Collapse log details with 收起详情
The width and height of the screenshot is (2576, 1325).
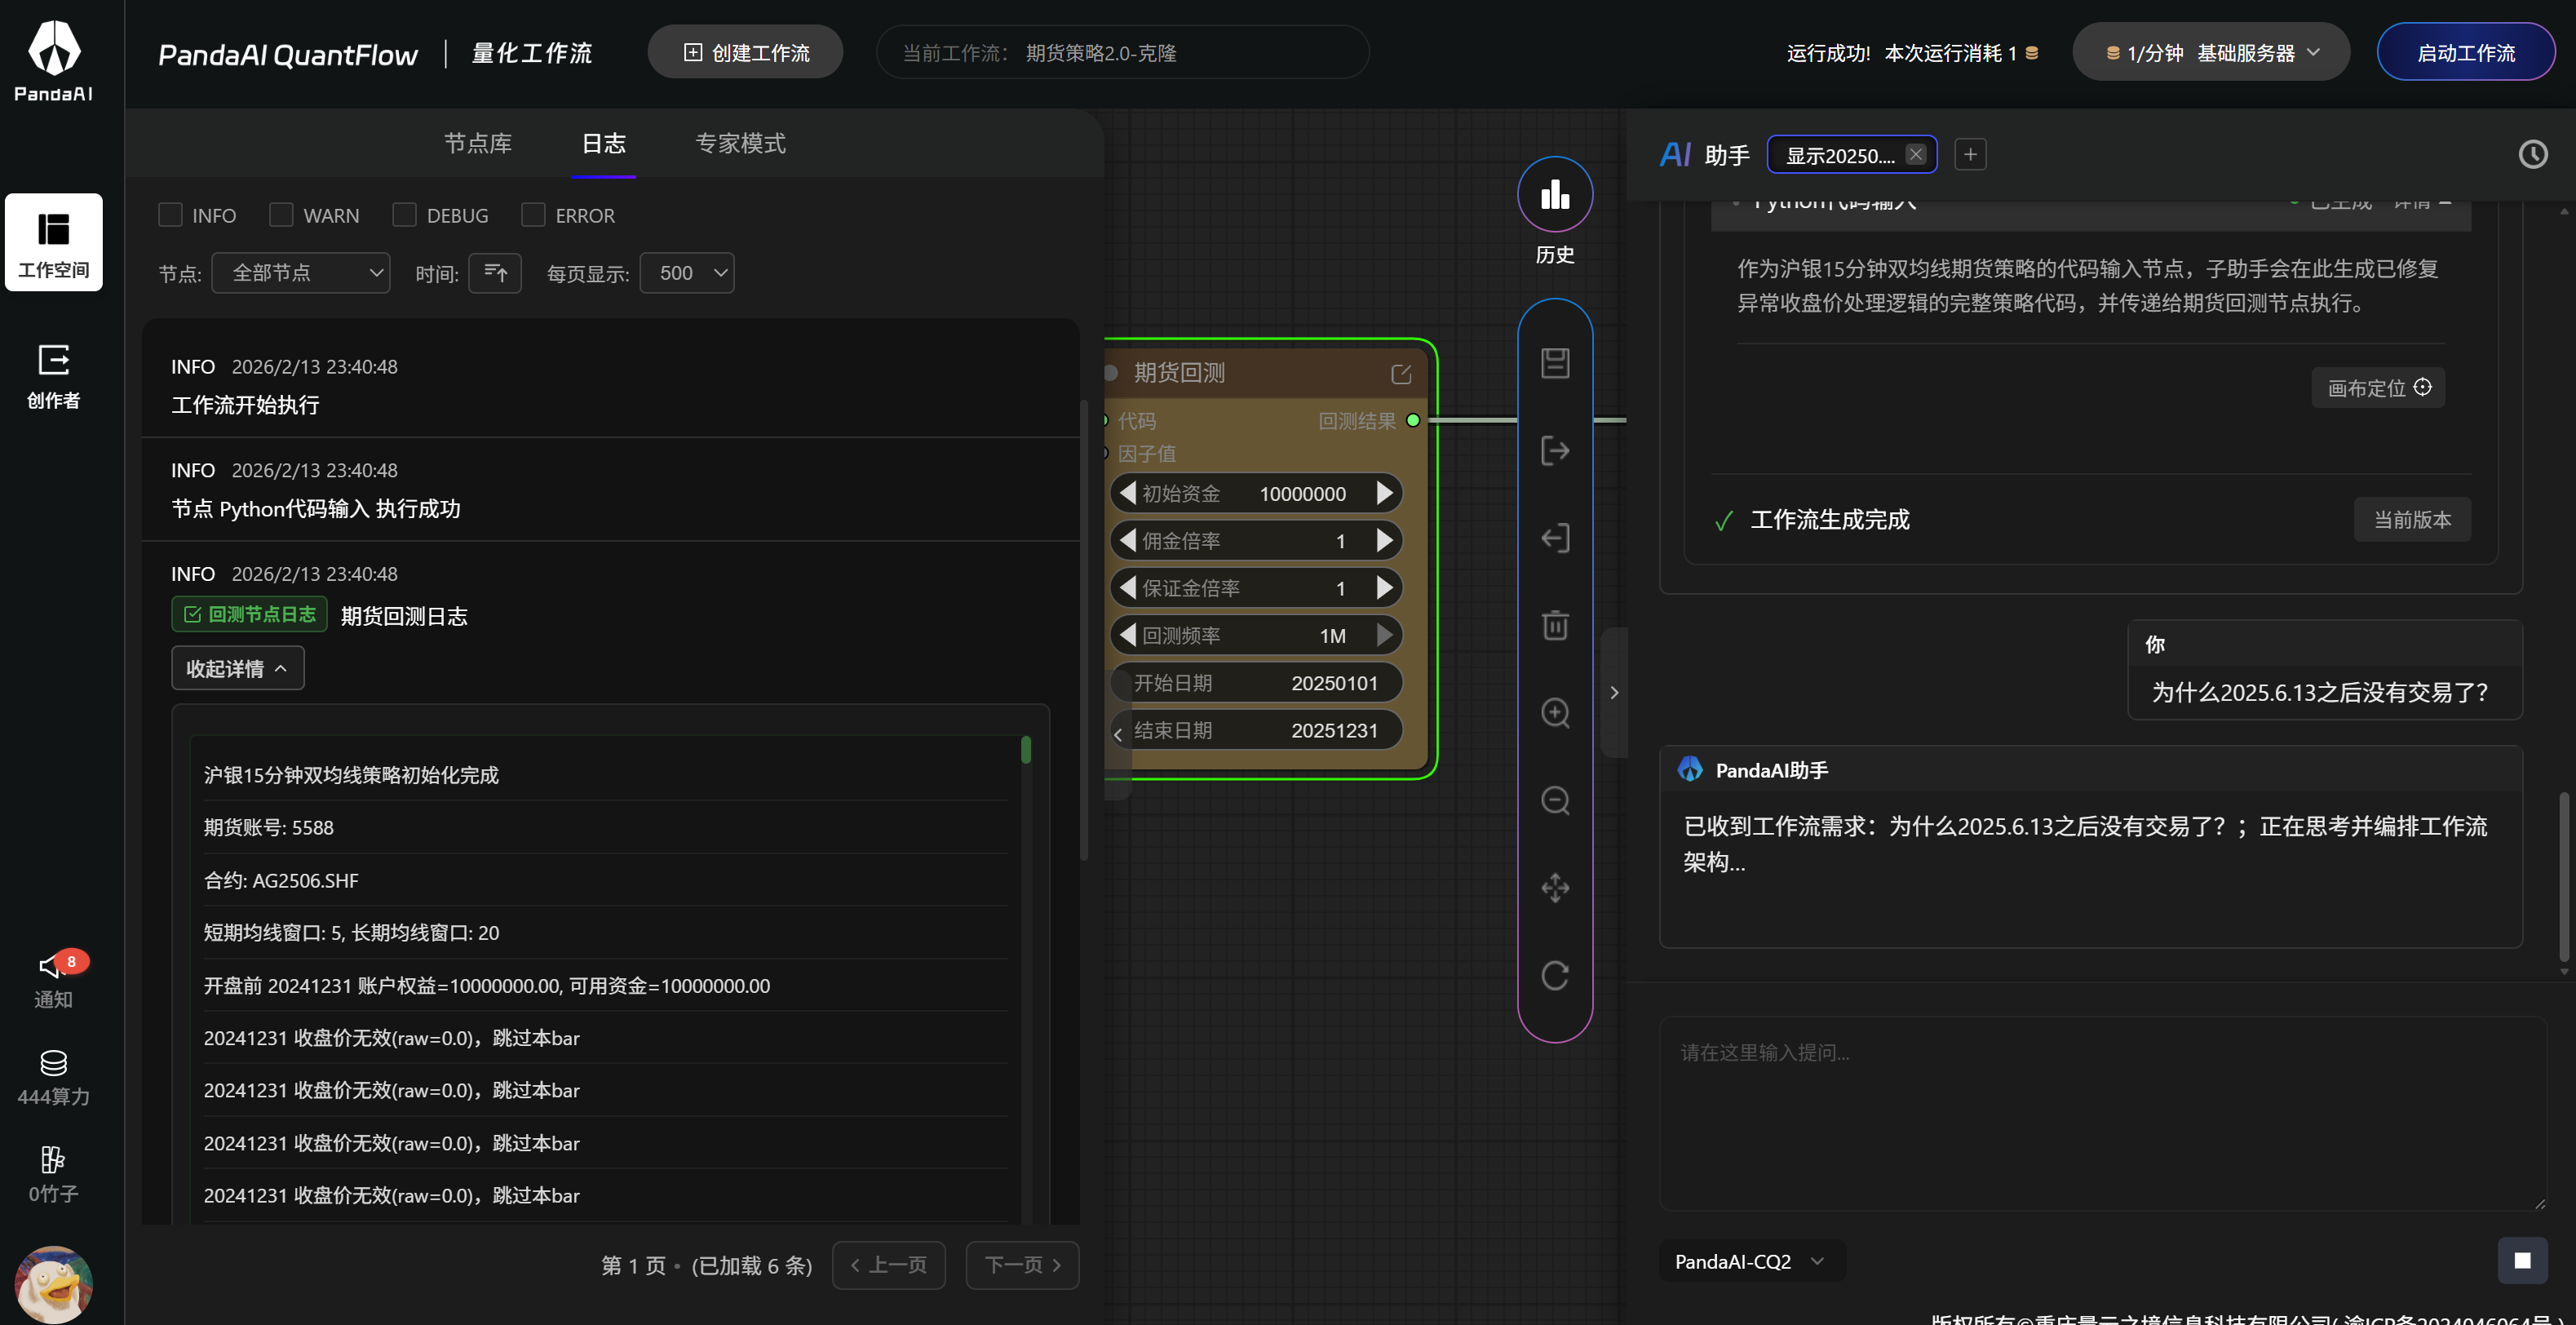pyautogui.click(x=237, y=668)
